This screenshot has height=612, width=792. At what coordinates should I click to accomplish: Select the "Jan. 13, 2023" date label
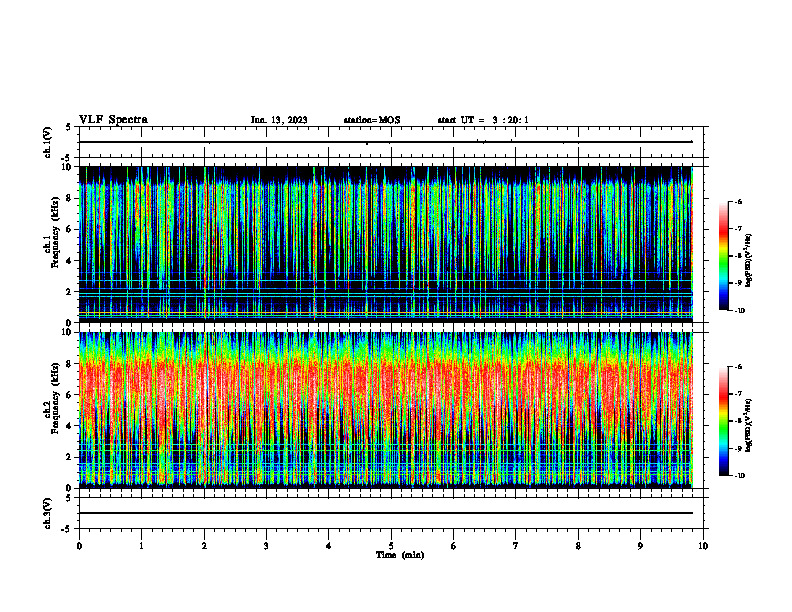pos(279,120)
